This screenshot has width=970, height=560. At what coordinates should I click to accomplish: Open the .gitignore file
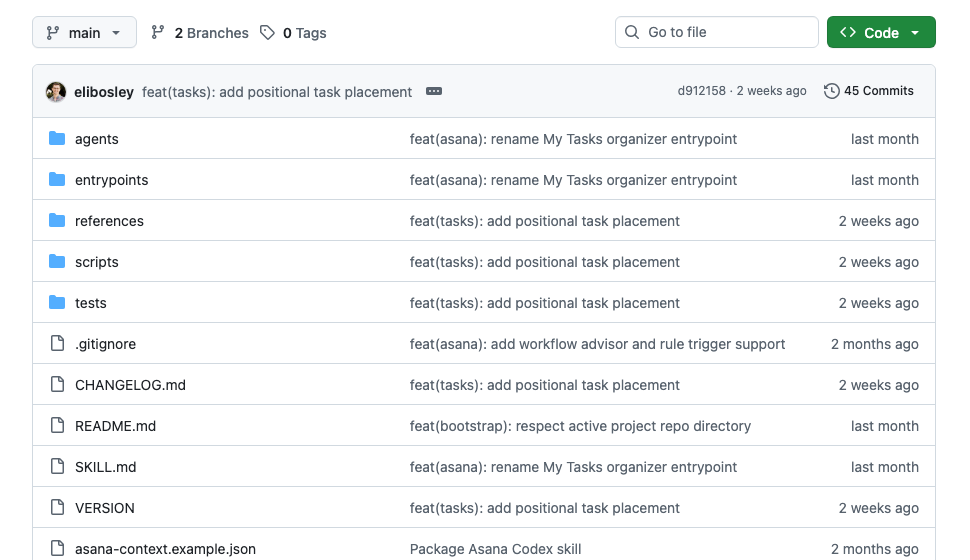(105, 344)
